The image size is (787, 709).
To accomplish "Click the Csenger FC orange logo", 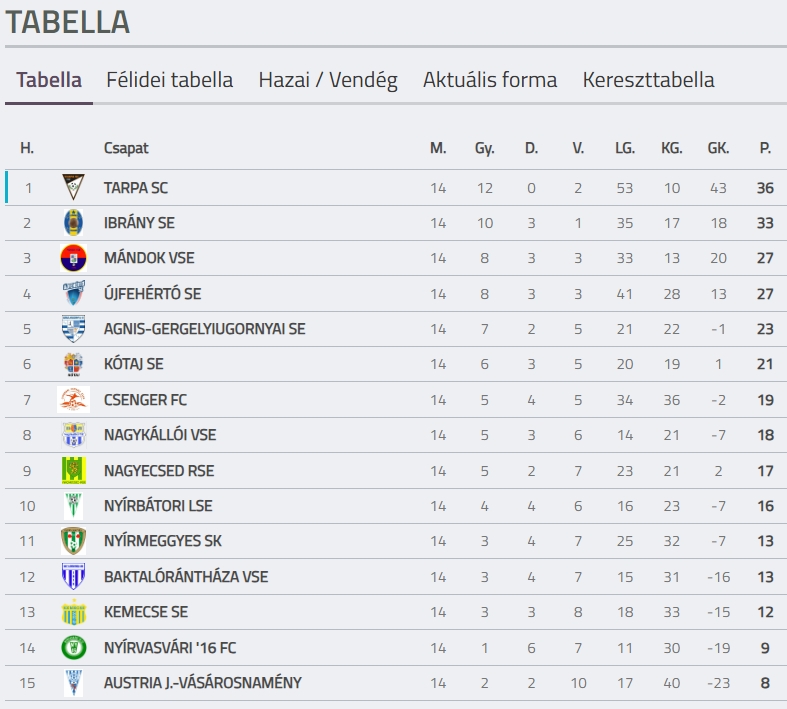I will click(x=73, y=399).
